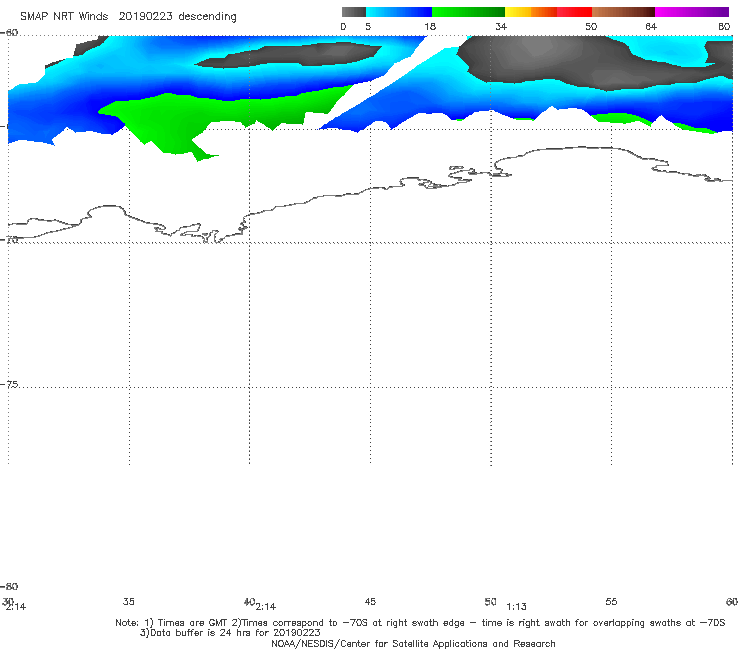Click the "NOAA/NESDIS/Center for Satellite Applications and Research" credit
Viewport: 740px width, 650px height.
click(x=413, y=644)
